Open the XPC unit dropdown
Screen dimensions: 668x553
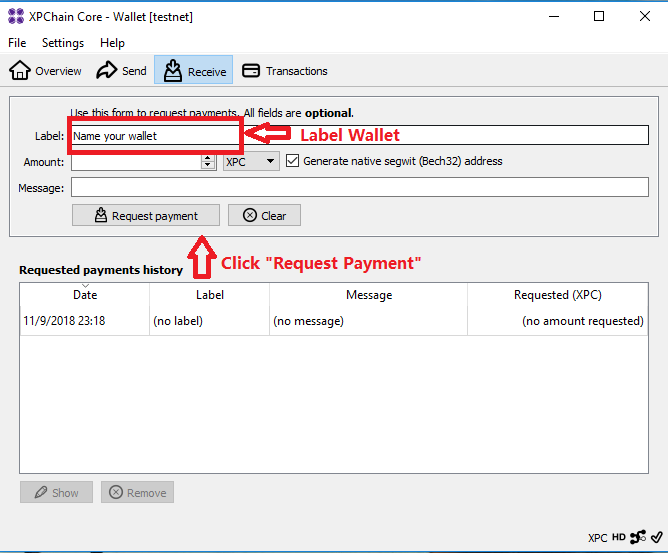(x=251, y=161)
